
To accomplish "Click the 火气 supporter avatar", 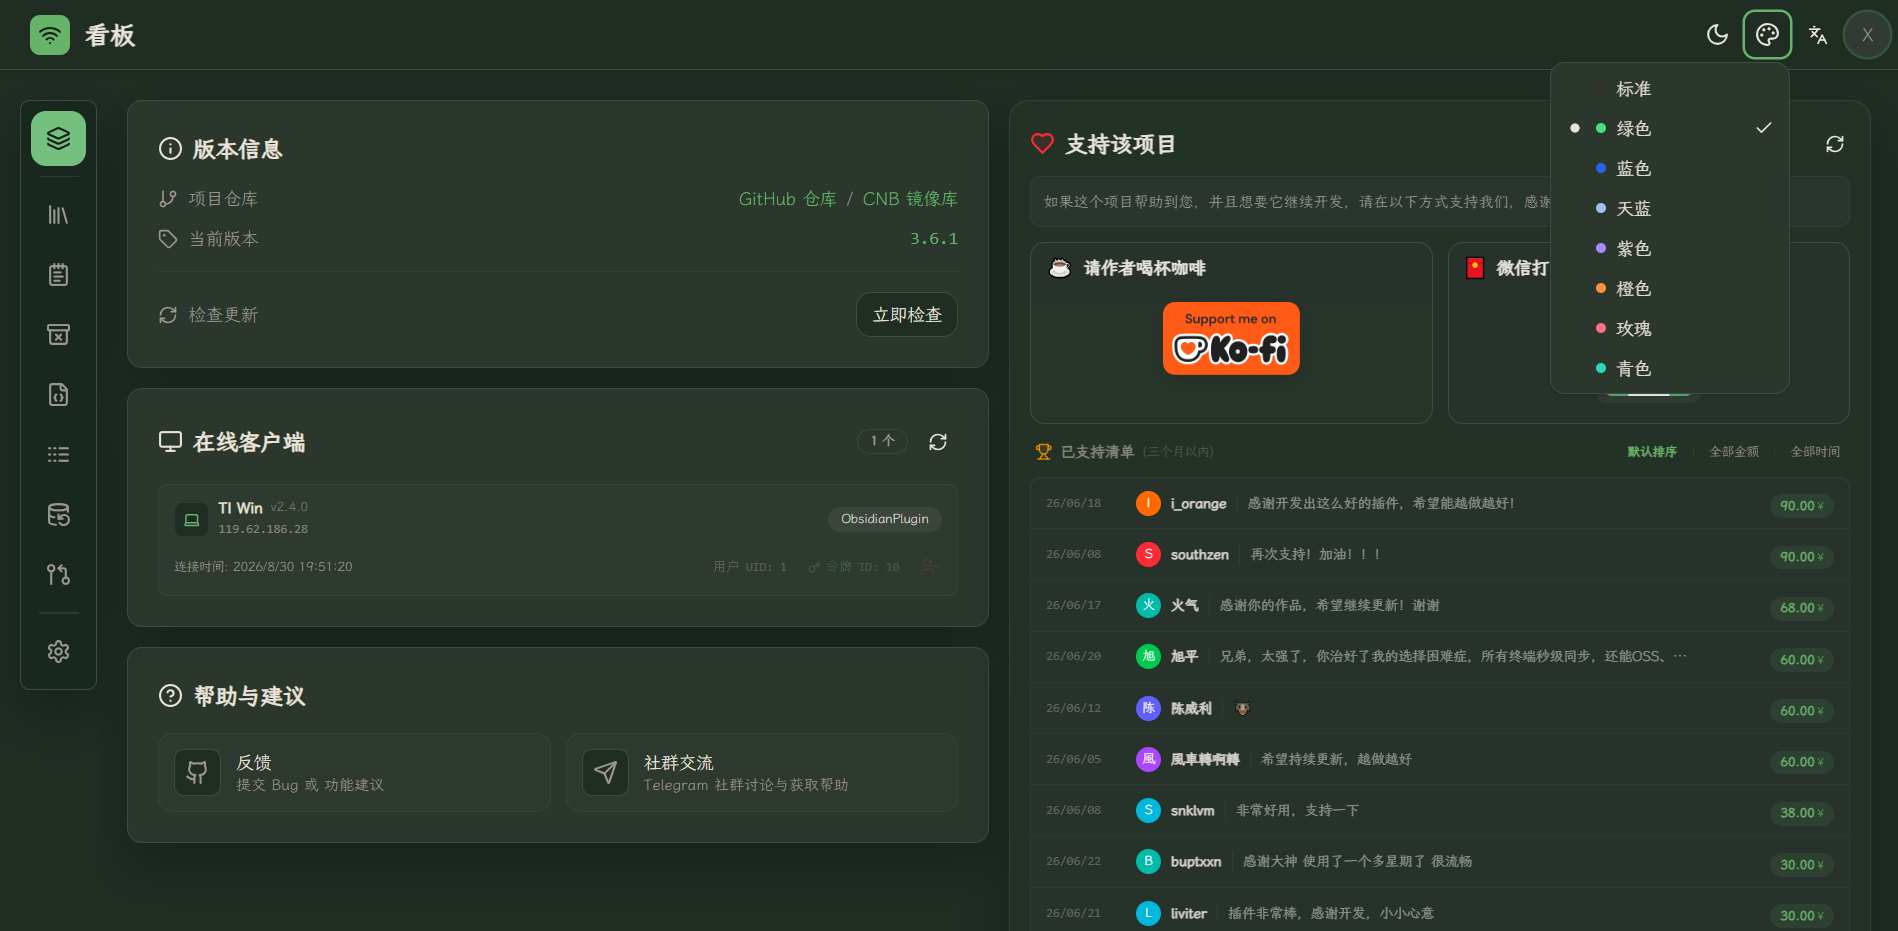I will click(1148, 605).
